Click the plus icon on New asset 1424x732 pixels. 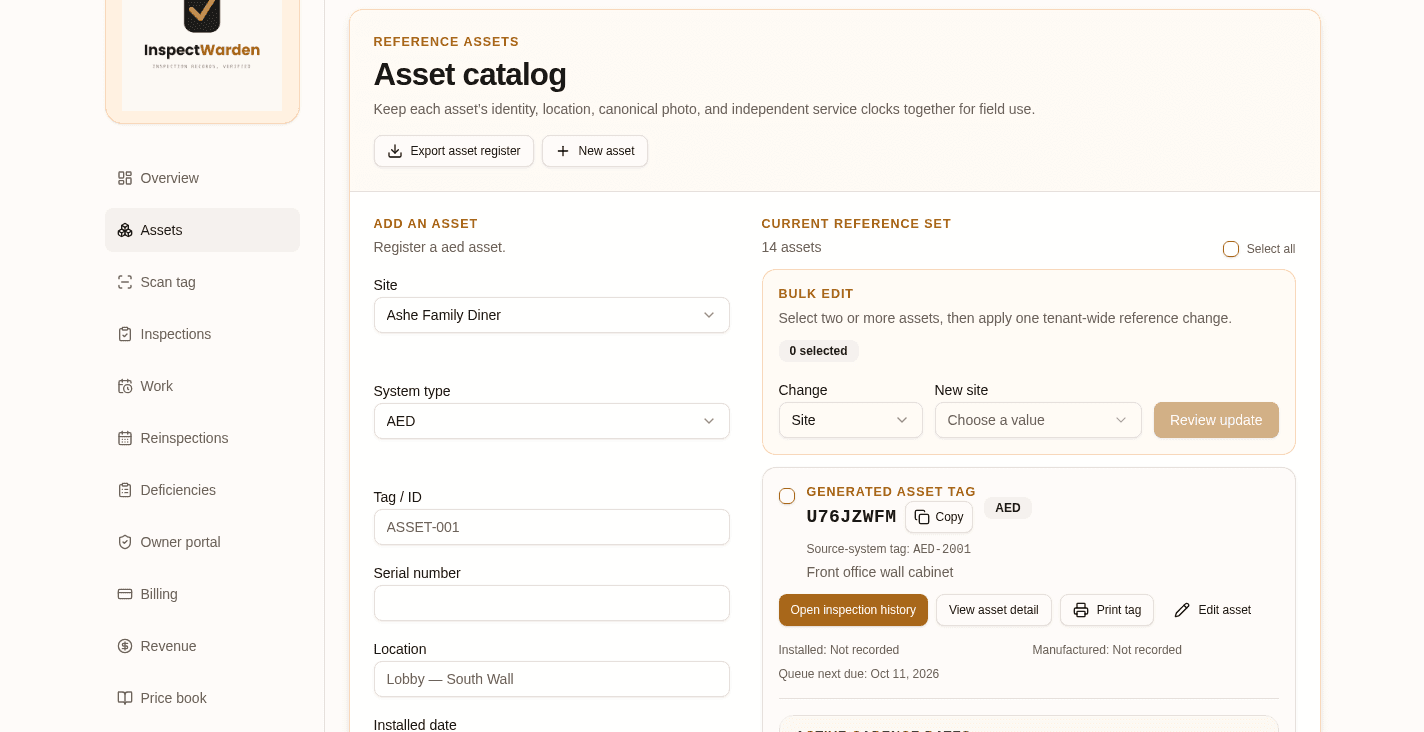(563, 151)
